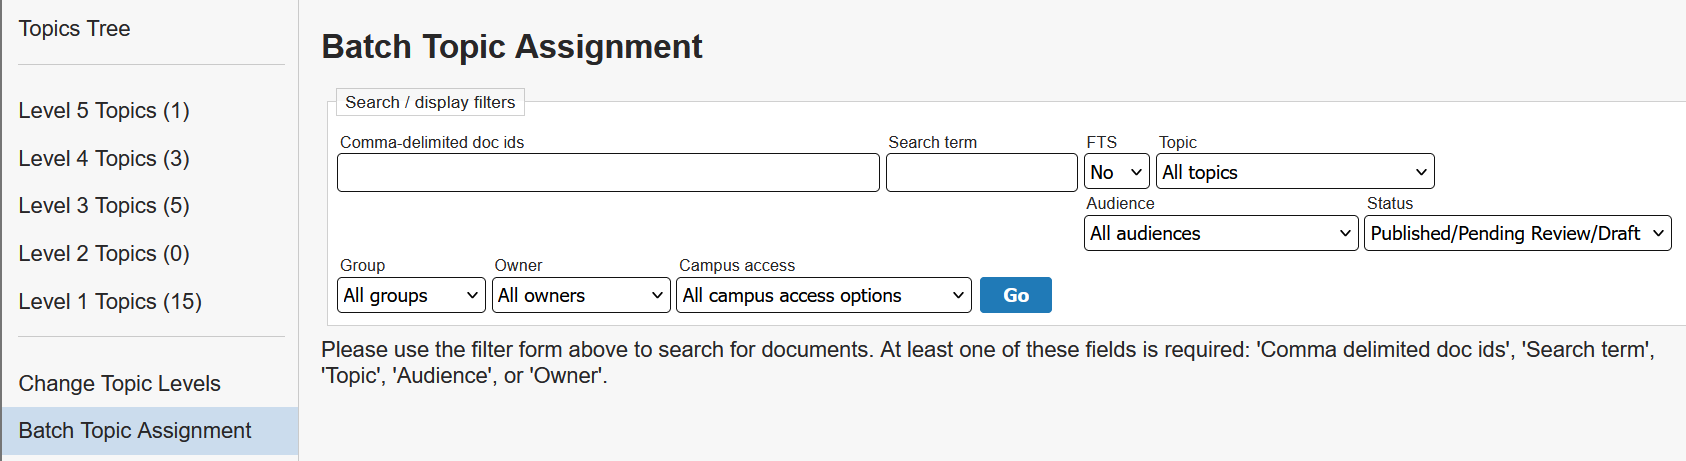Go to Level 4 Topics (3)
This screenshot has height=461, width=1686.
[x=104, y=159]
